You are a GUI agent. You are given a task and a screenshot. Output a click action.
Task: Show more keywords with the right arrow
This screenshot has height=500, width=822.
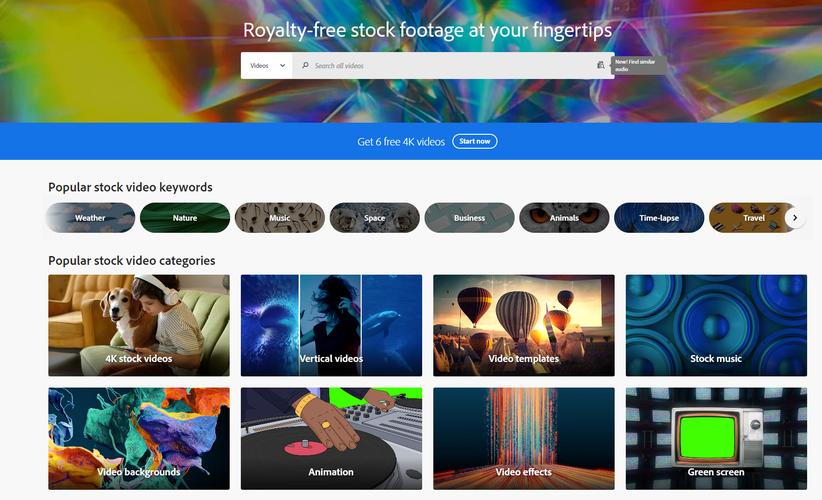[x=795, y=218]
